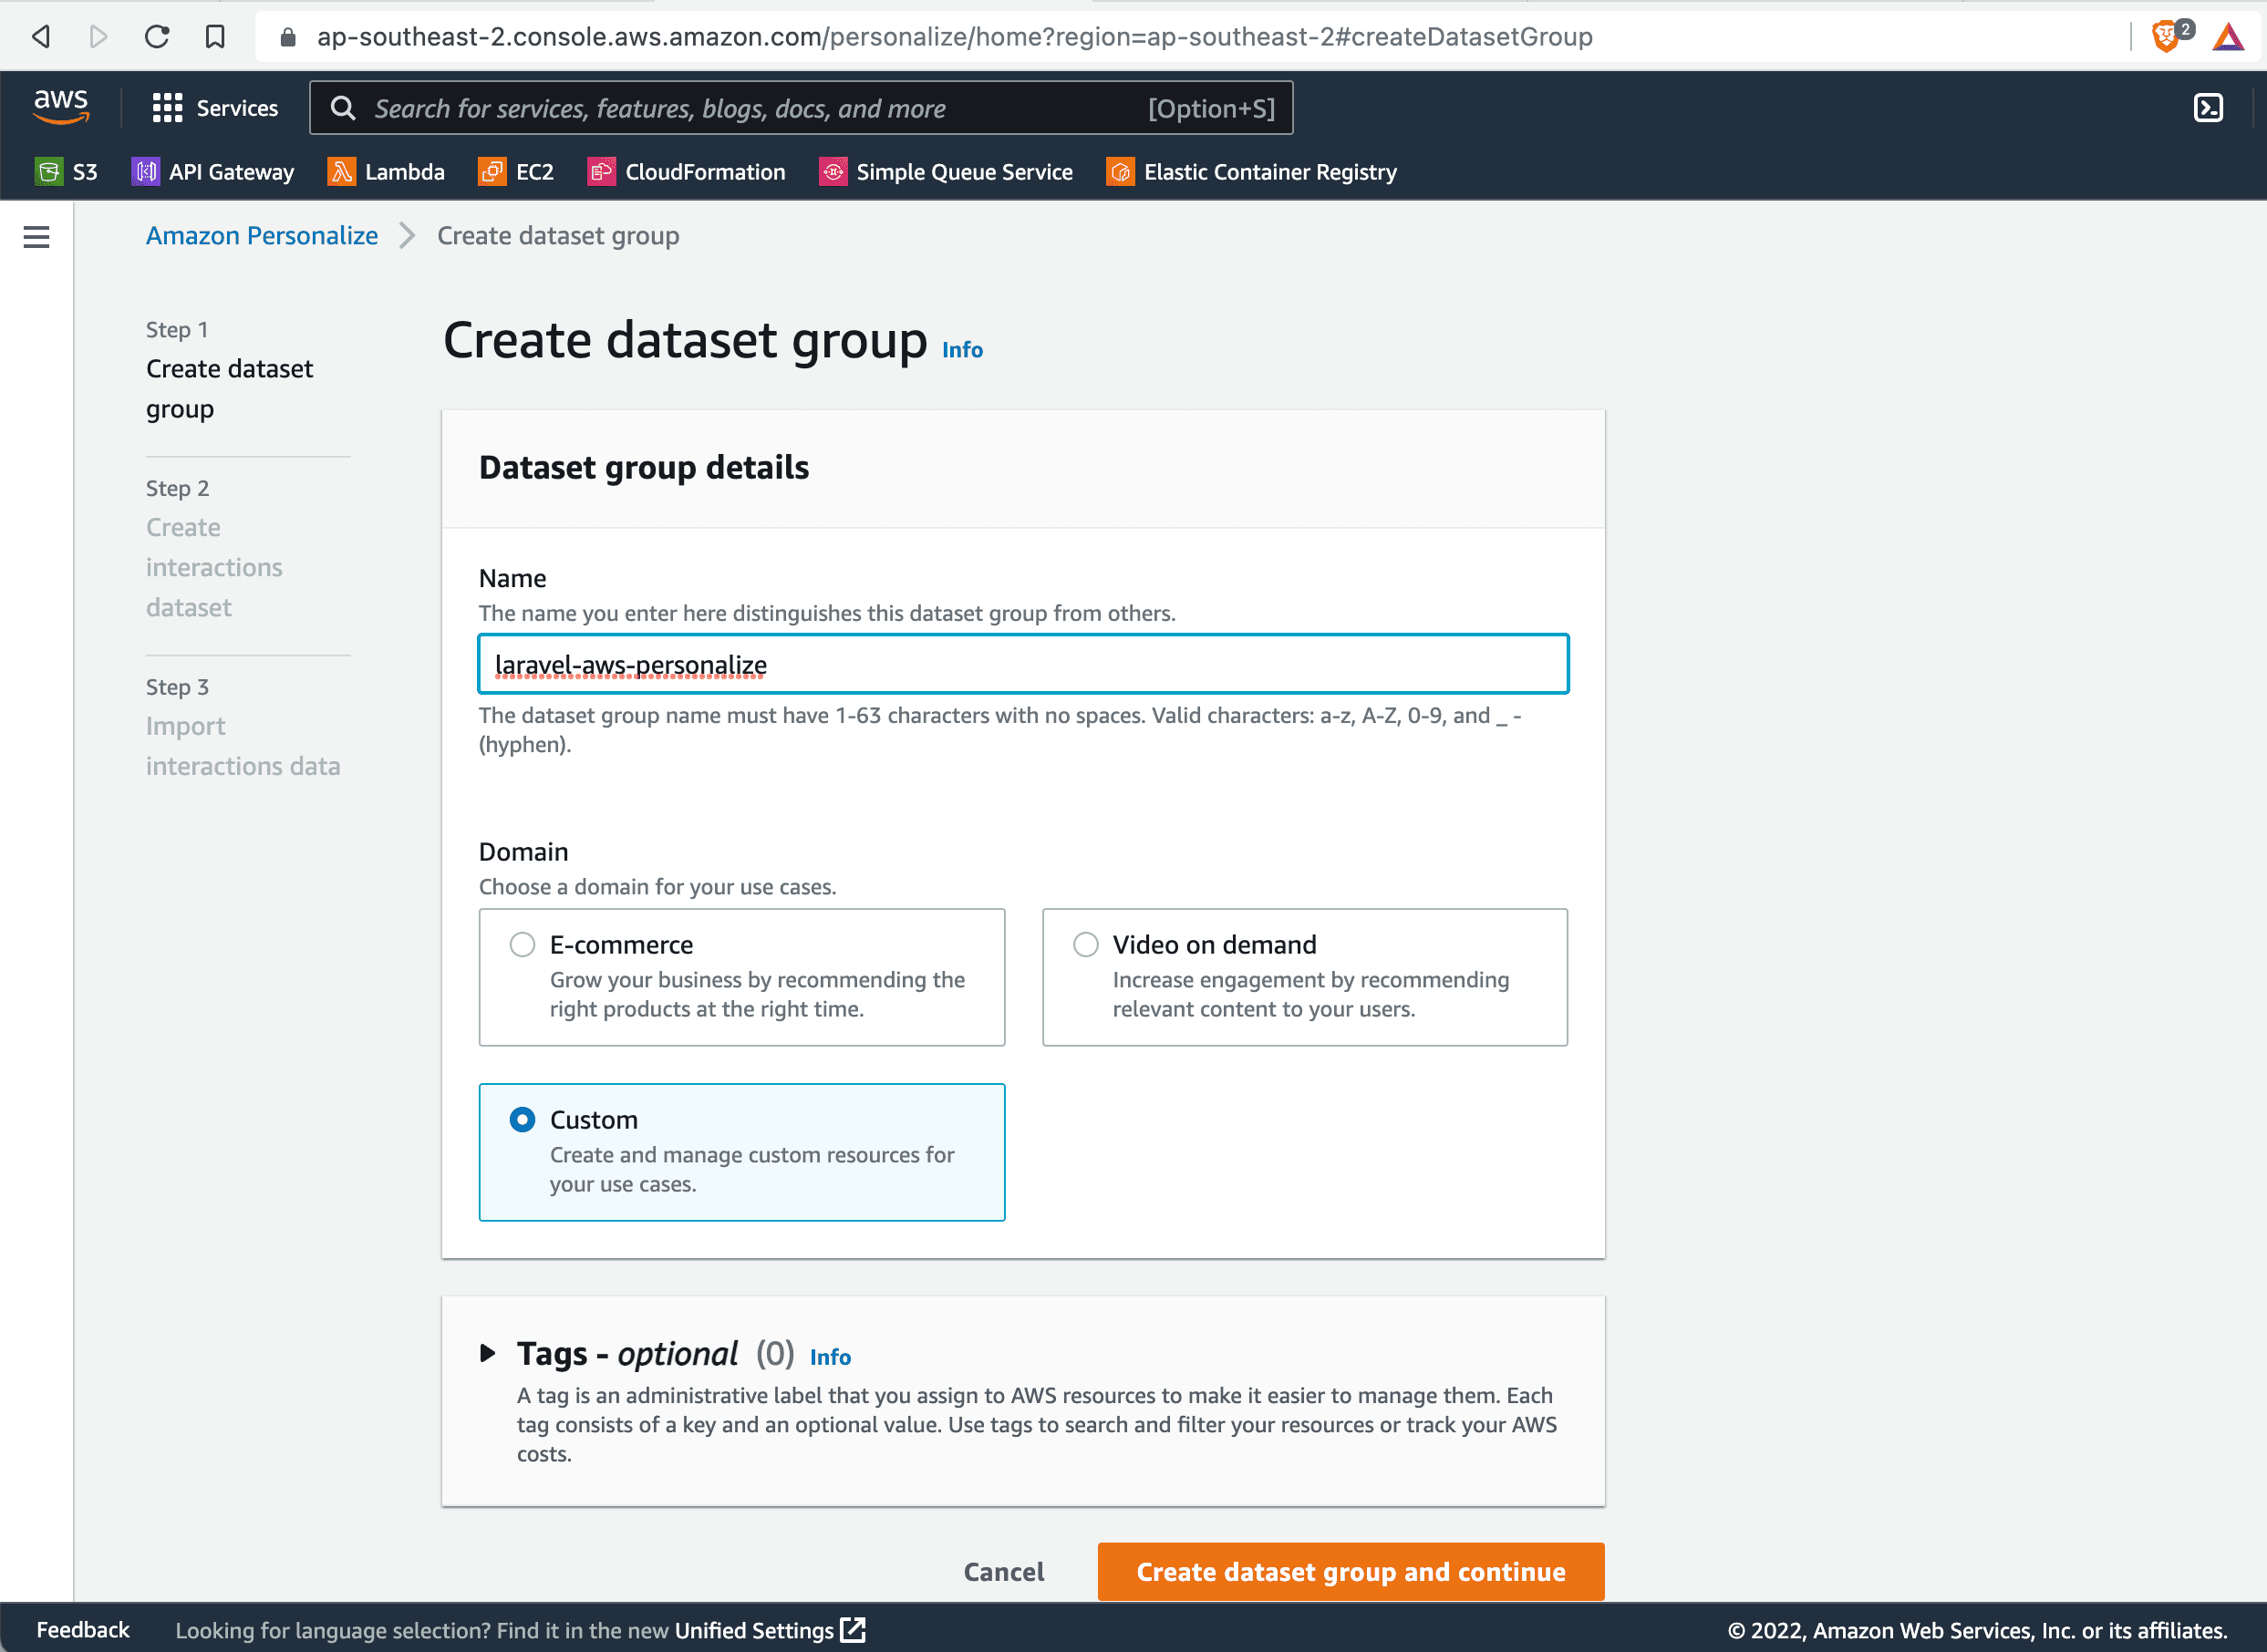The image size is (2267, 1652).
Task: Click the Cancel button
Action: (x=1004, y=1572)
